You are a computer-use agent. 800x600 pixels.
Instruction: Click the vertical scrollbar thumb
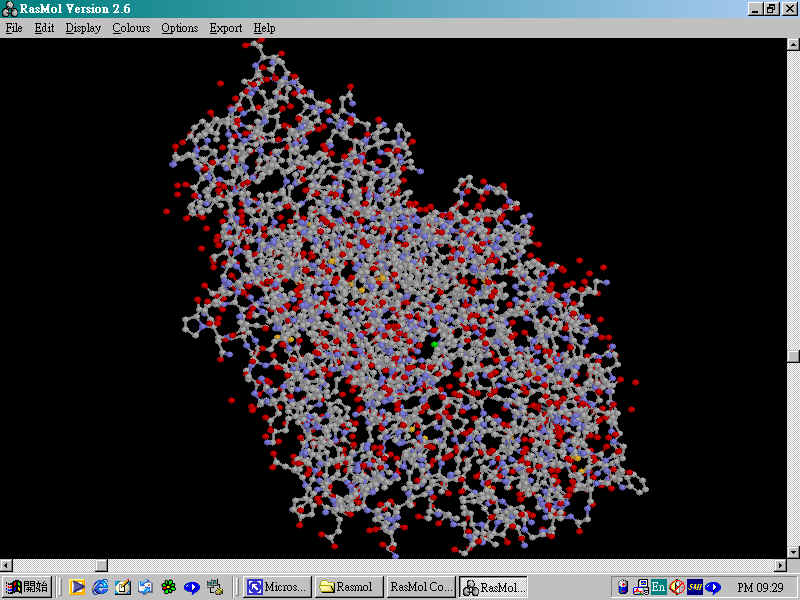click(x=793, y=356)
